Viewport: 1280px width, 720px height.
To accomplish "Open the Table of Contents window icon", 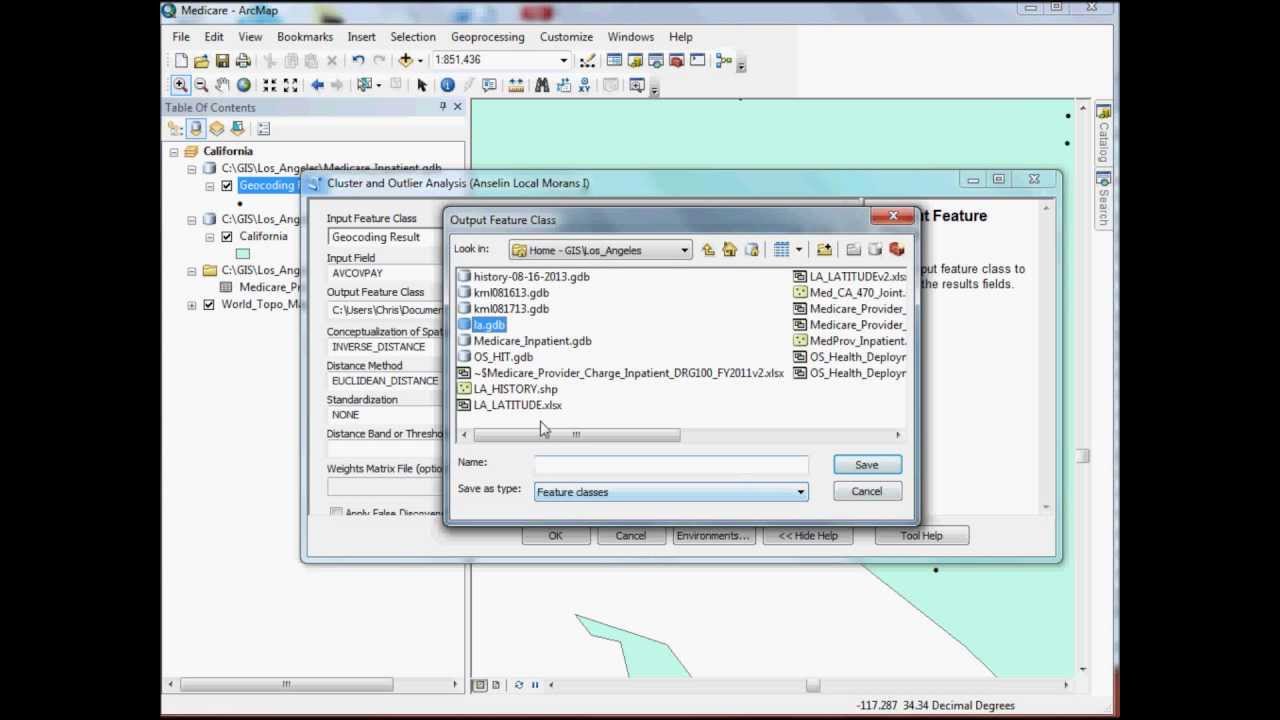I will click(614, 61).
